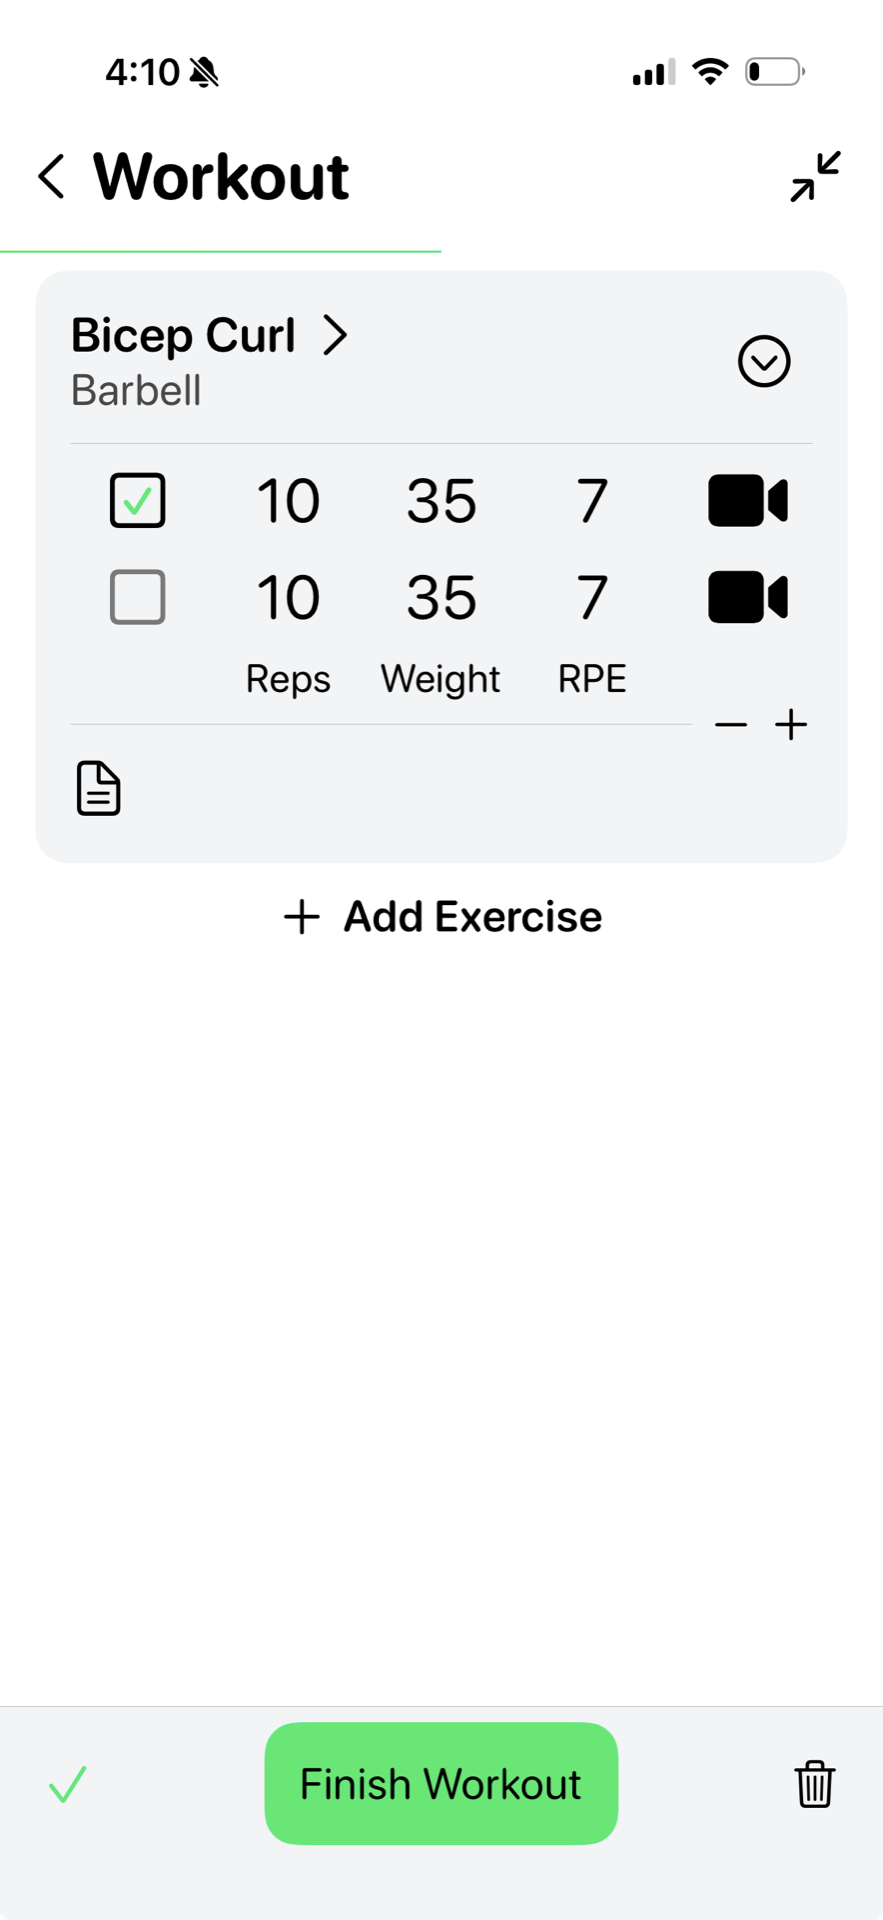Remove a set with the minus icon
The image size is (883, 1920).
click(x=731, y=724)
